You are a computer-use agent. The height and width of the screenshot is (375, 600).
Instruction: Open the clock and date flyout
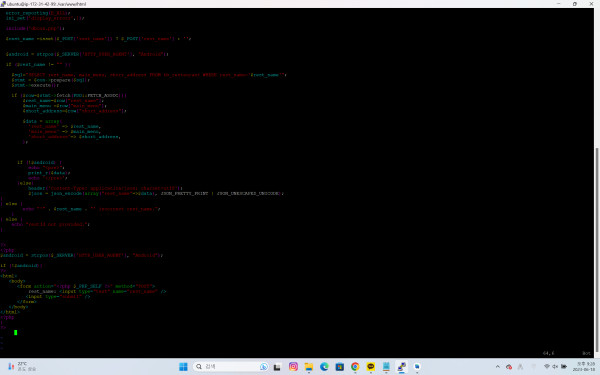pyautogui.click(x=584, y=367)
